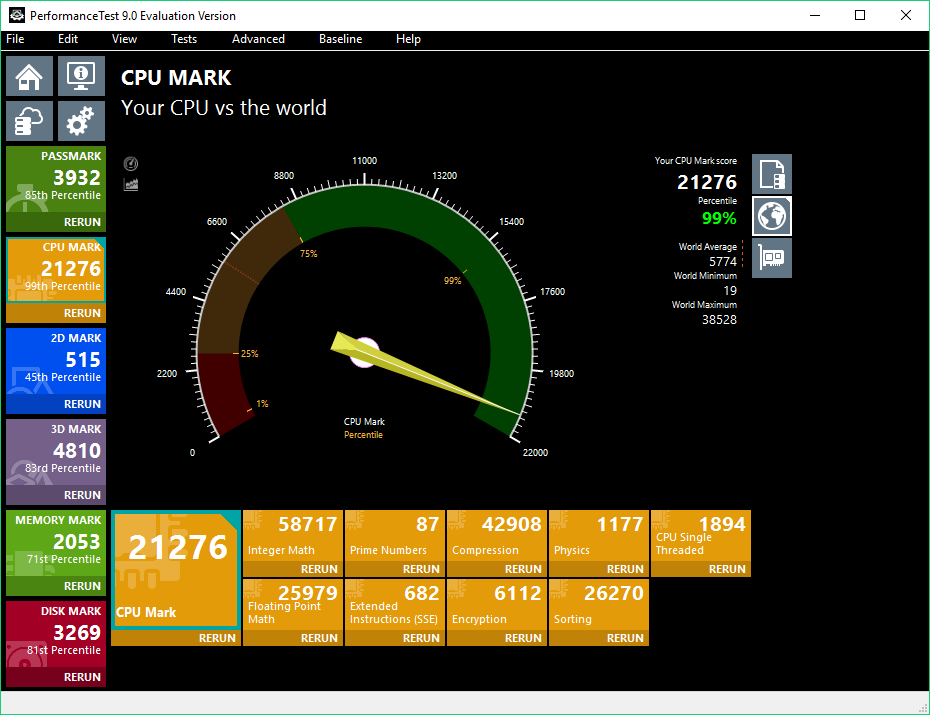Open the cloud baseline database icon

pos(29,121)
